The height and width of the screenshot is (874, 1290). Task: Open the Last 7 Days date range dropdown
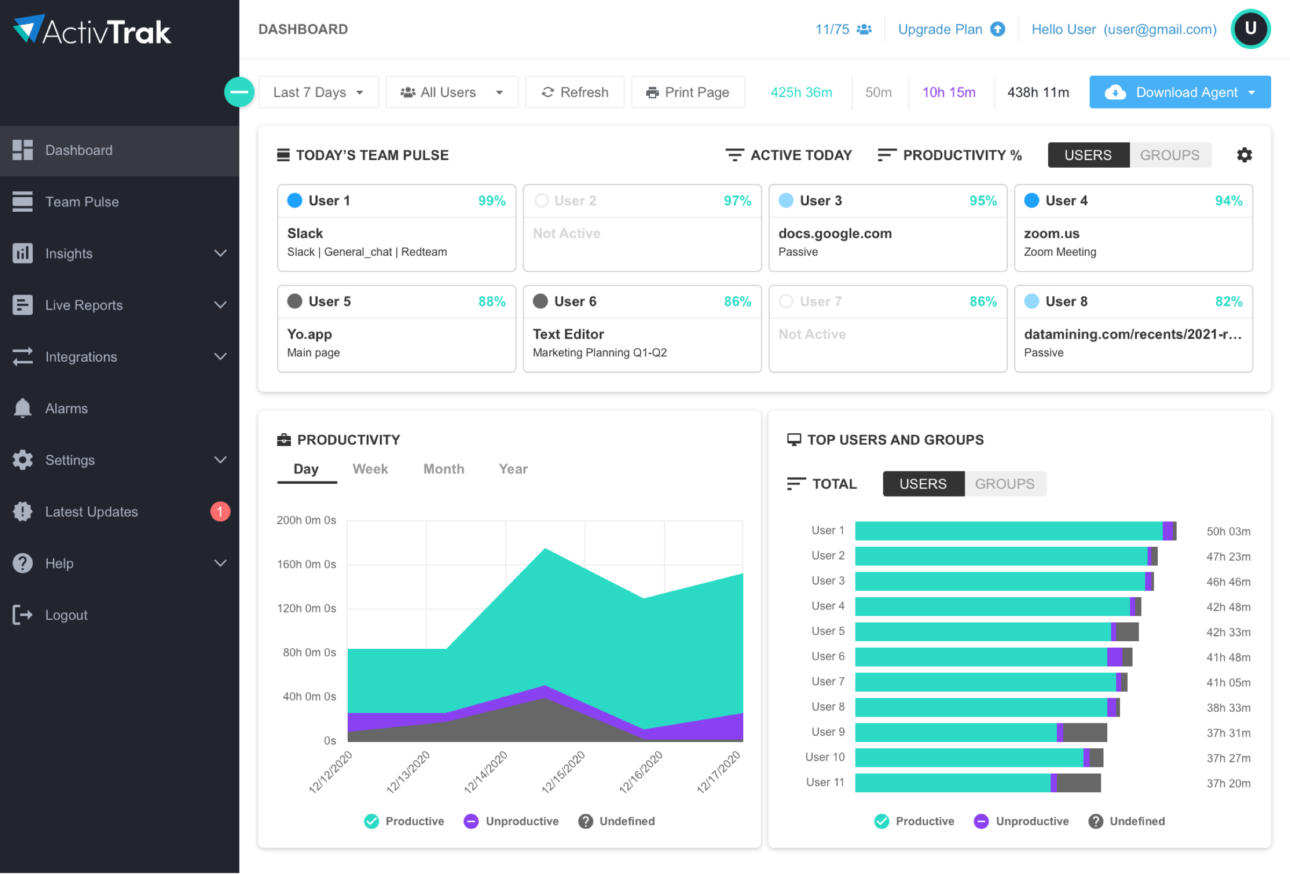point(318,91)
